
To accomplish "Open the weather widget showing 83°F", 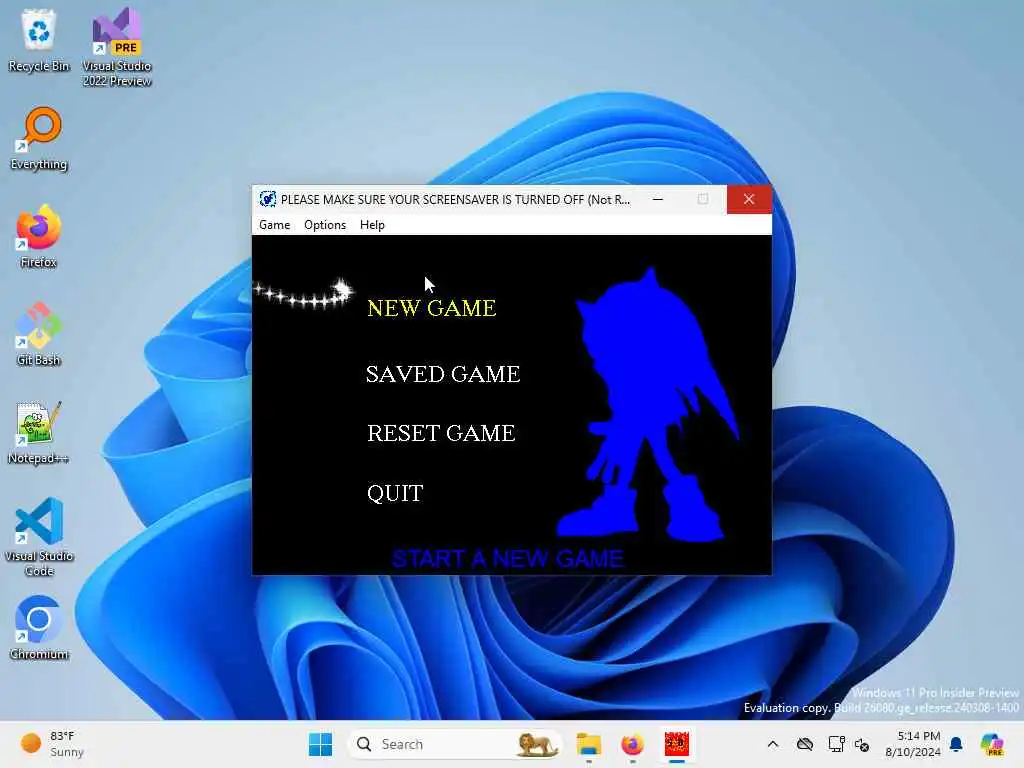I will tap(52, 744).
